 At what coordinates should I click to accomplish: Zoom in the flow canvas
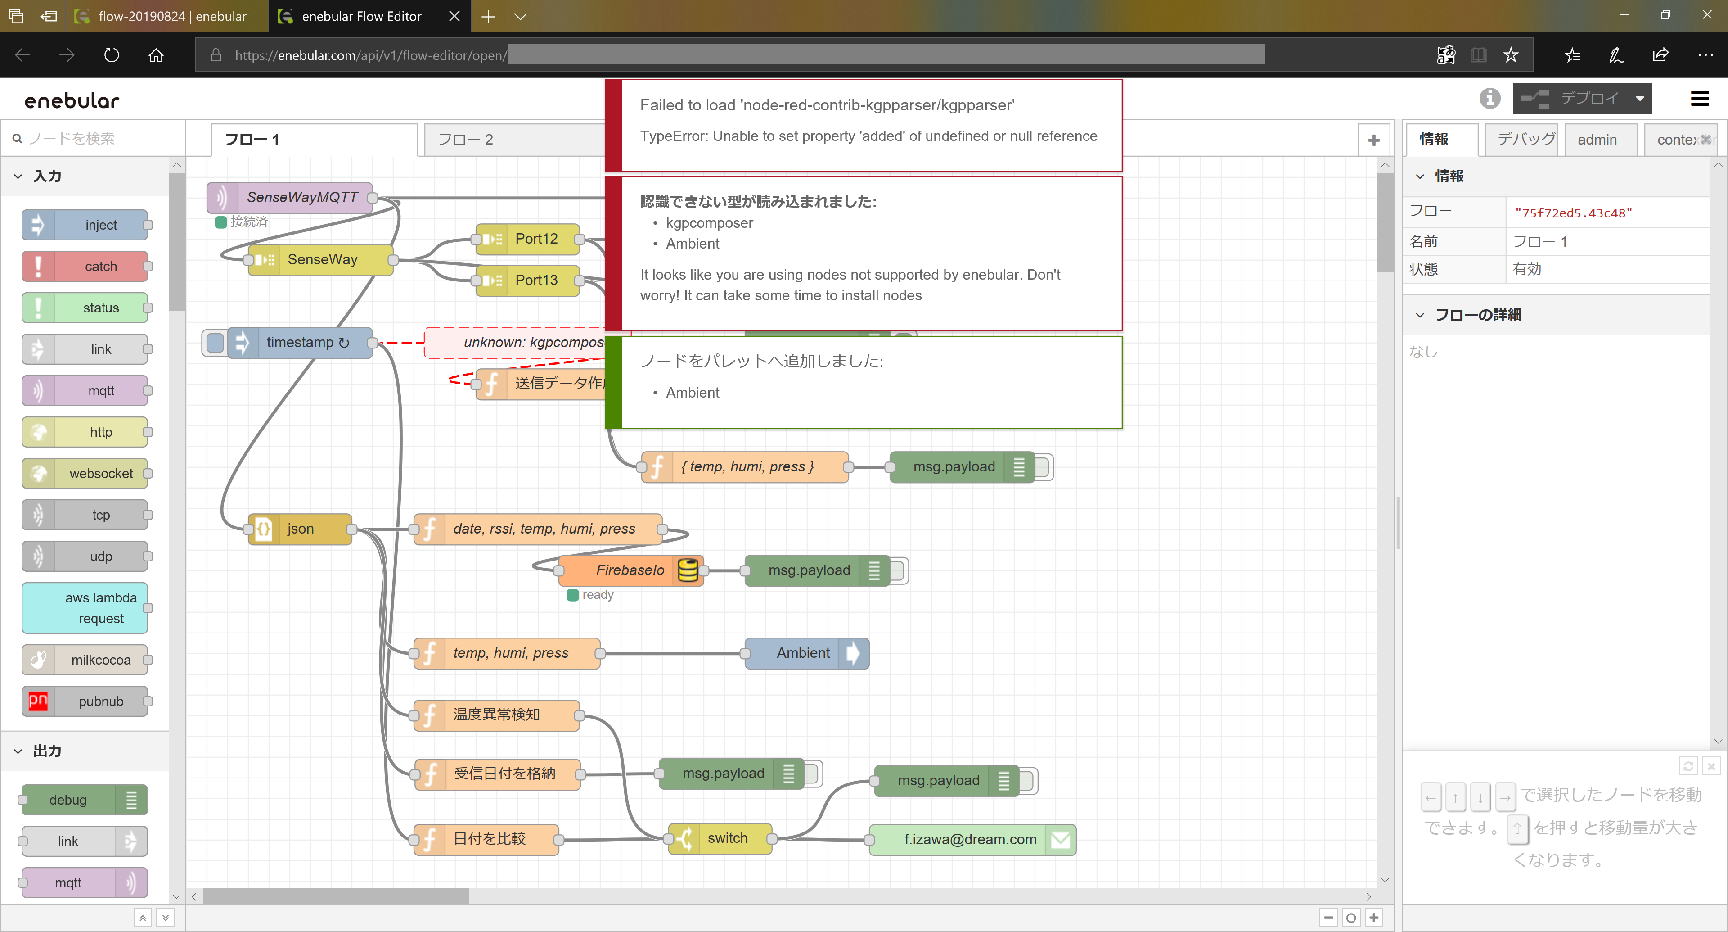1374,918
